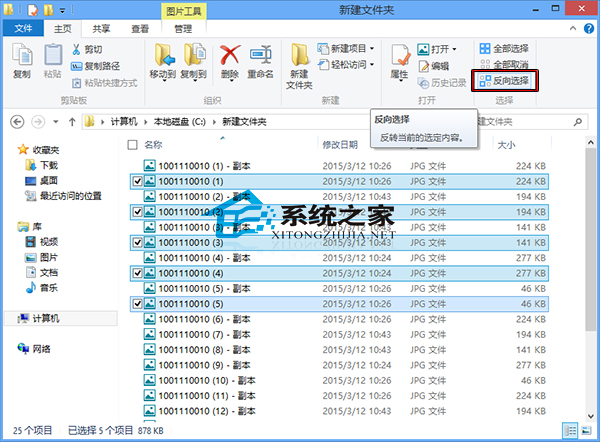Select Network (网络) in navigation pane
The width and height of the screenshot is (600, 442).
pos(34,349)
